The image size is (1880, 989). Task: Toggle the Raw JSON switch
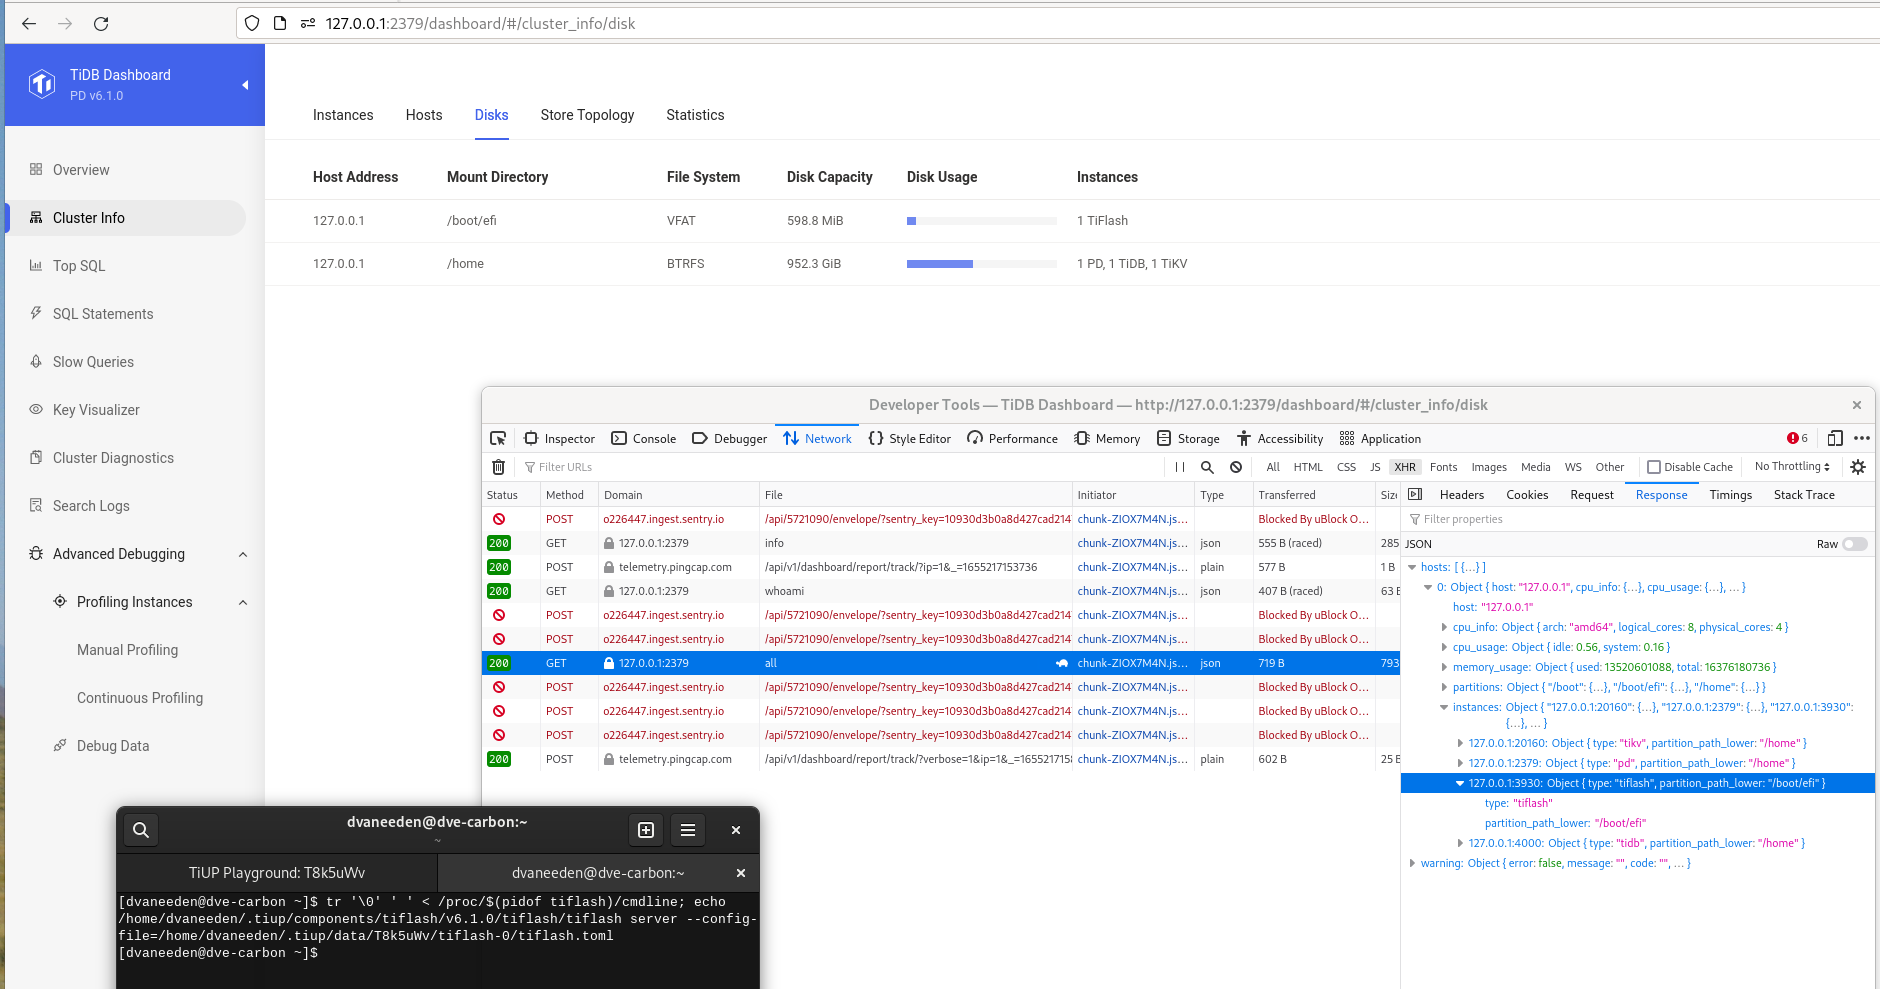1855,544
